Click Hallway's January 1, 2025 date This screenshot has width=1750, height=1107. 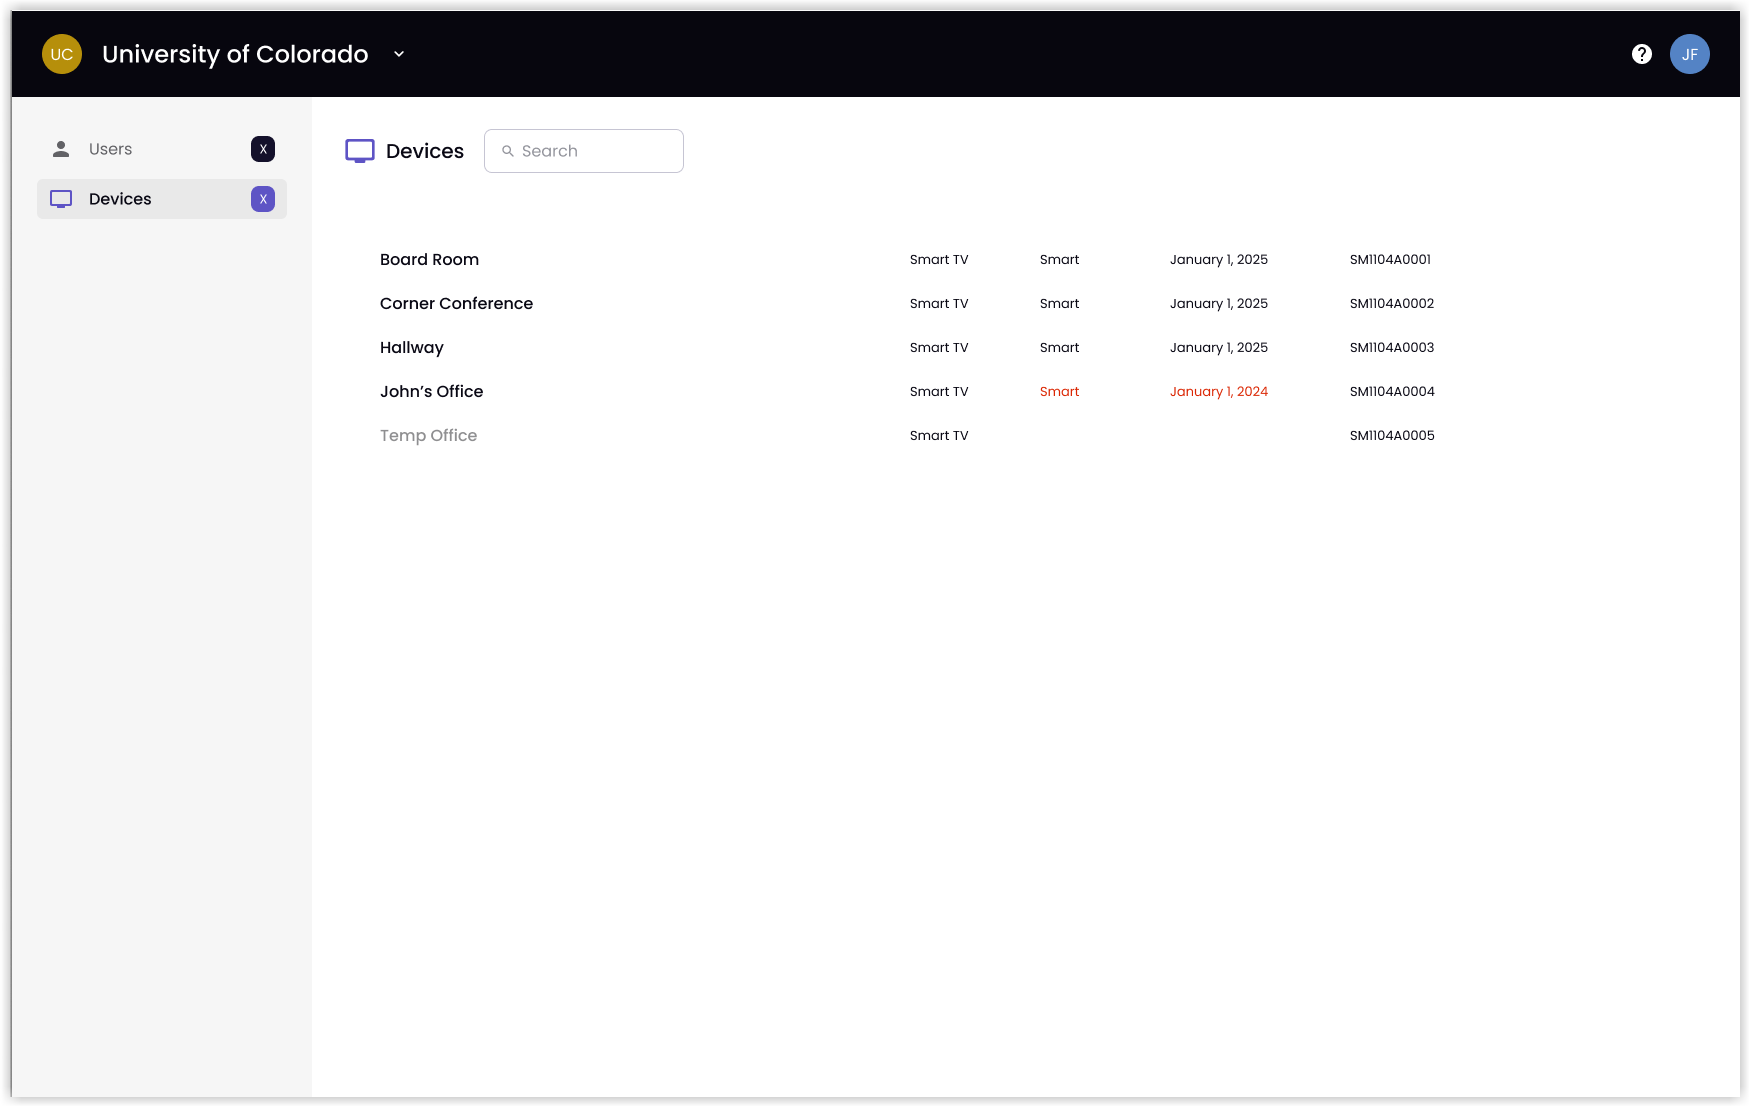1219,347
